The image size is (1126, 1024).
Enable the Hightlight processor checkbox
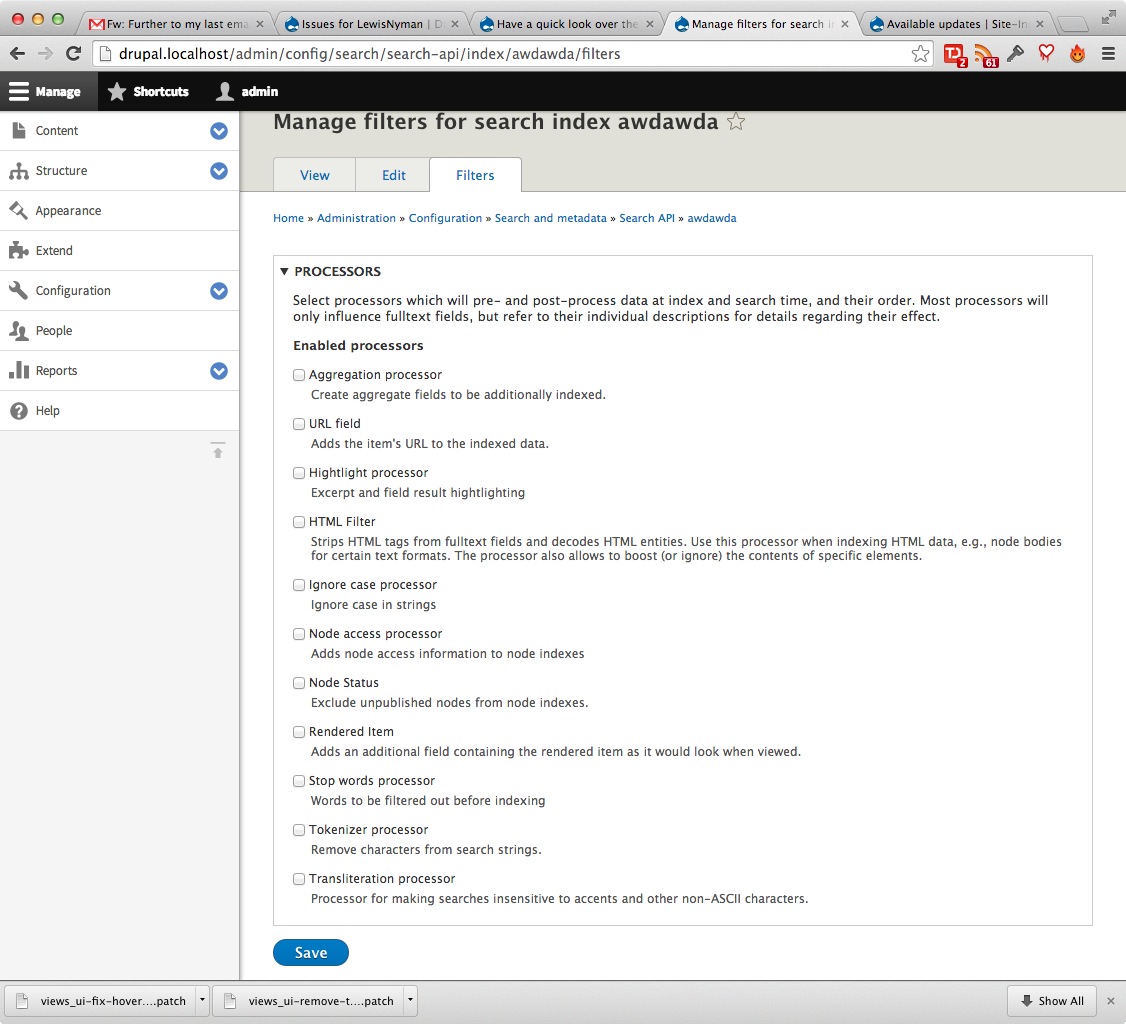coord(299,473)
